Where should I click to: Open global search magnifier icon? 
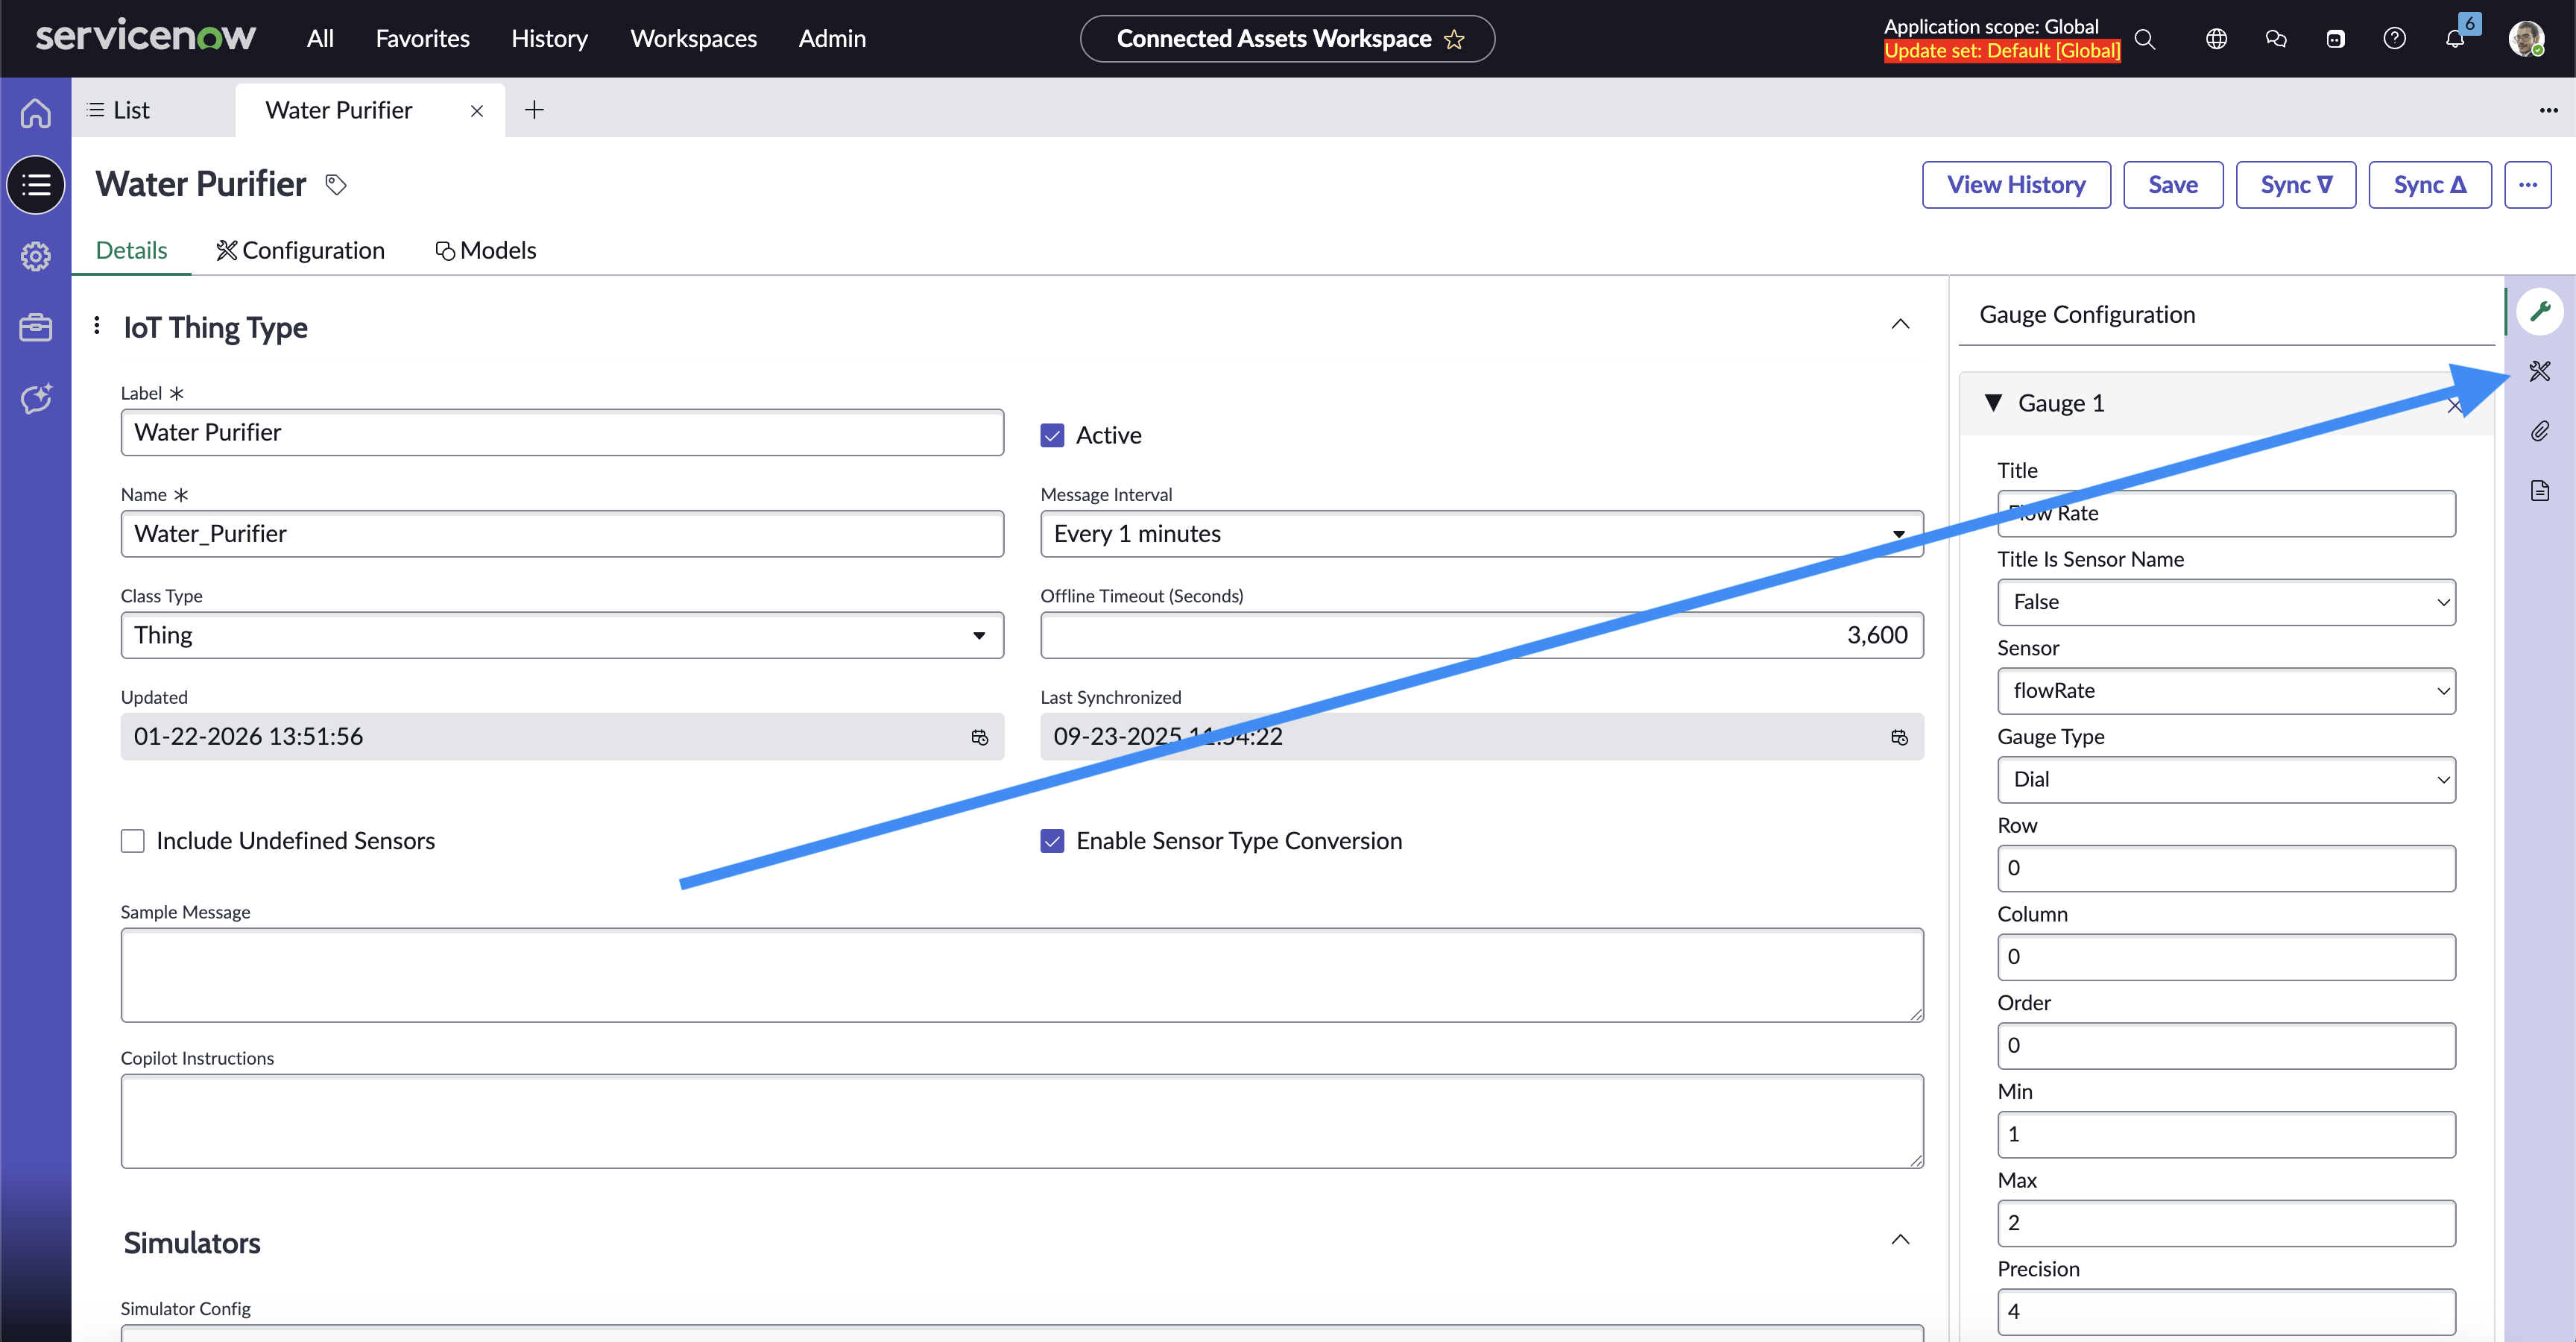pos(2144,39)
